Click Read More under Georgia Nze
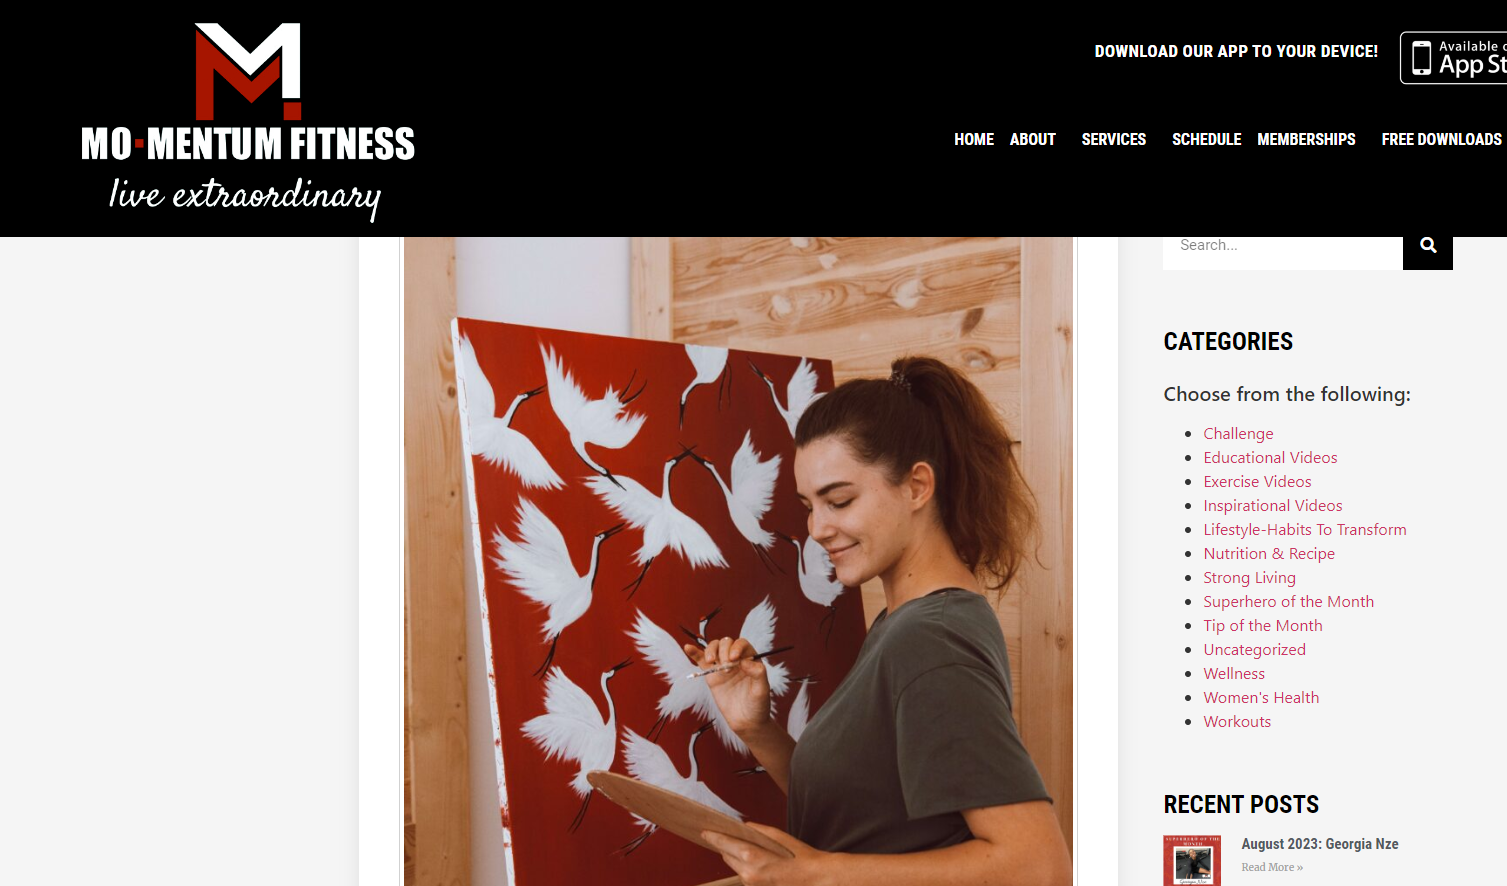The image size is (1507, 886). click(1272, 867)
